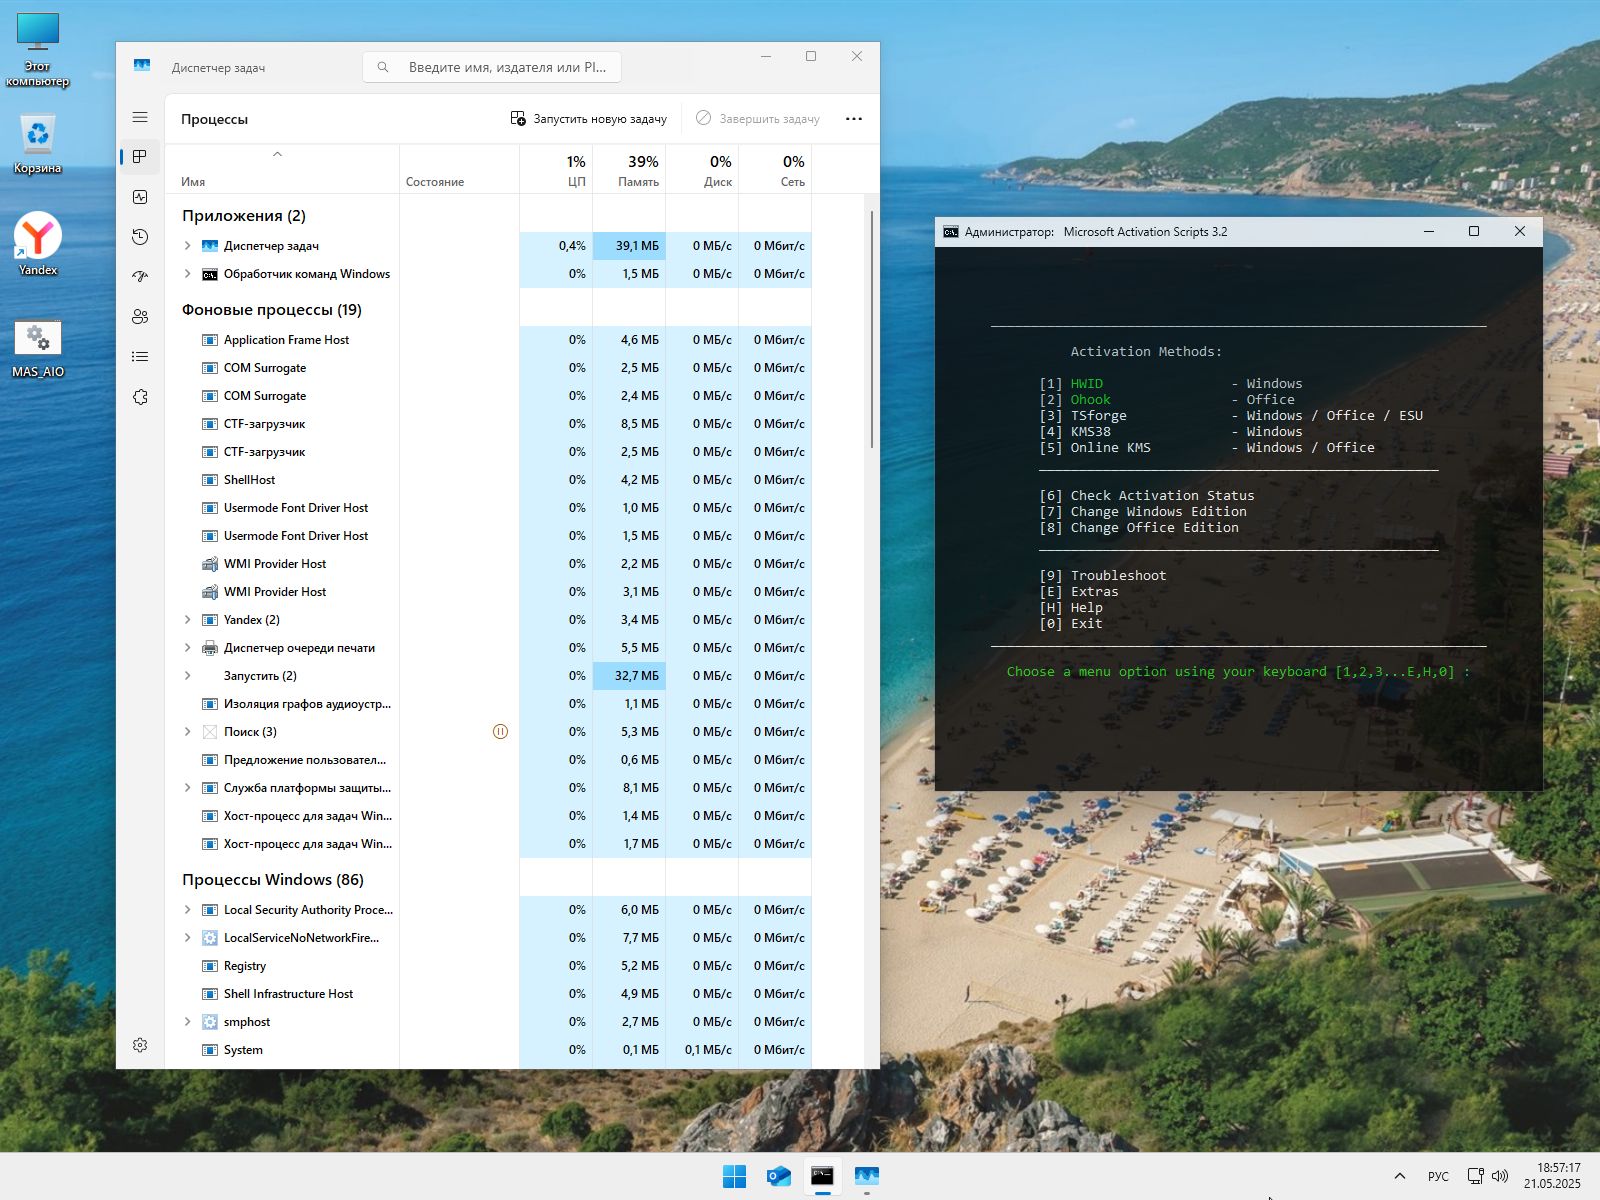This screenshot has height=1200, width=1600.
Task: Open Task Manager settings gear
Action: (140, 1045)
